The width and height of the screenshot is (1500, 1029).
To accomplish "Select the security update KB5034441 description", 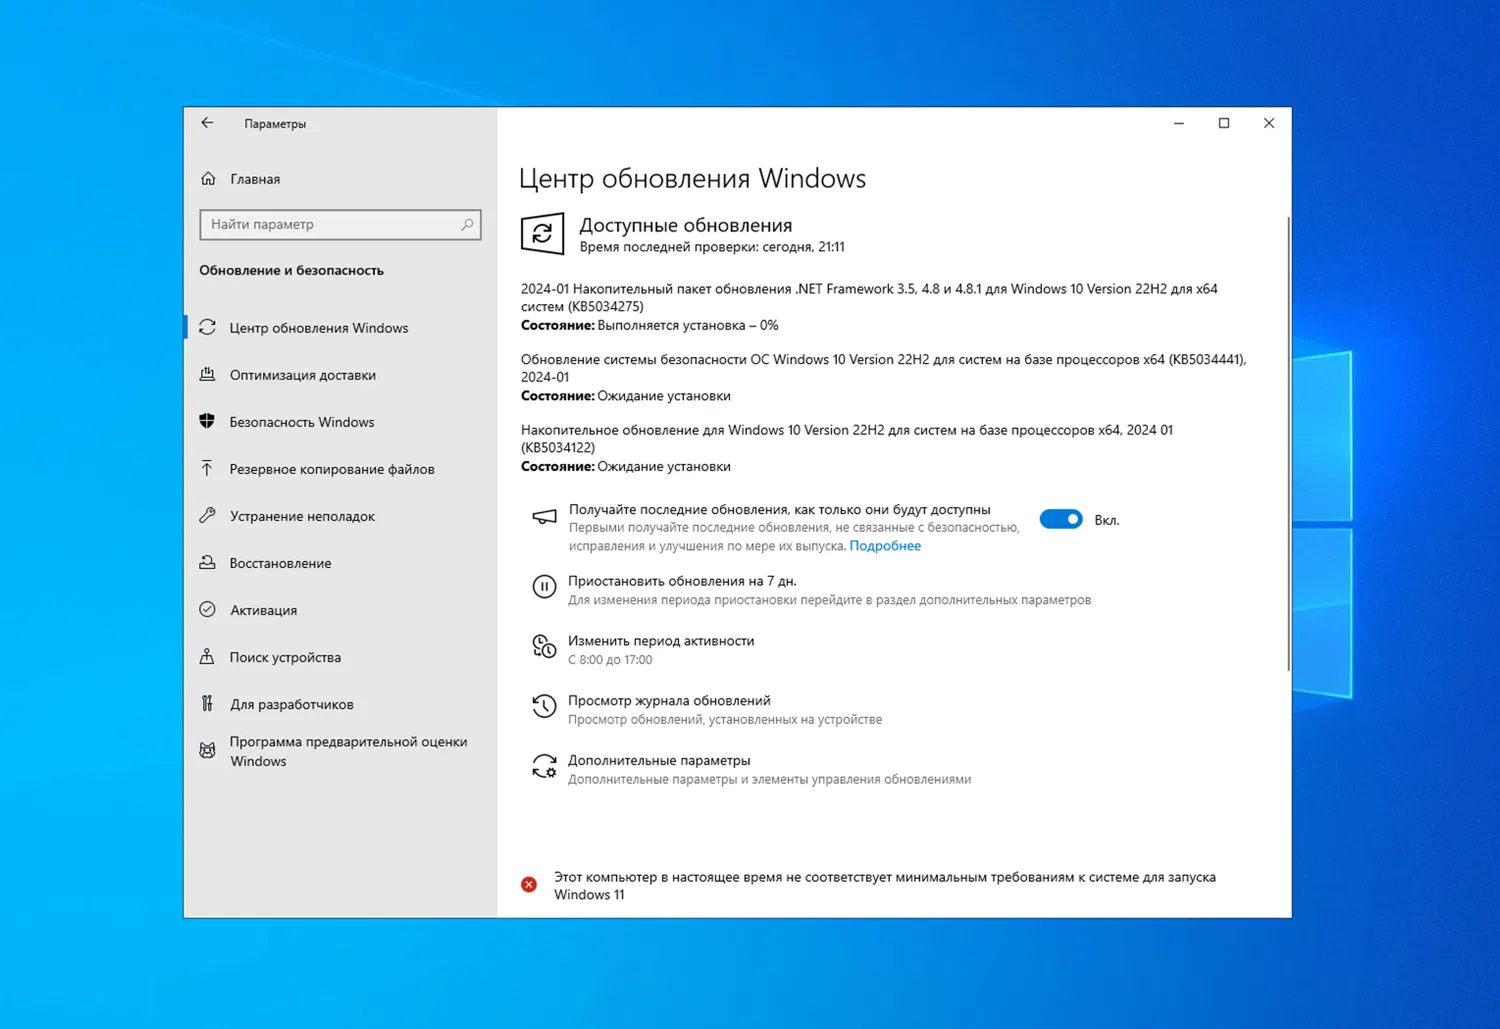I will (884, 368).
